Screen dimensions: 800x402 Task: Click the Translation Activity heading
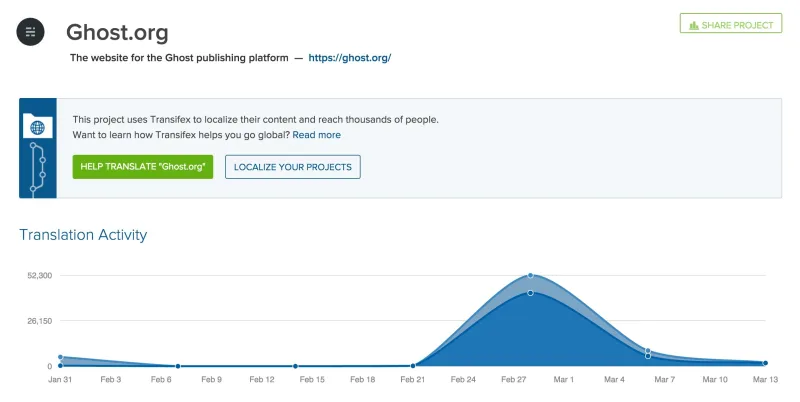[x=83, y=235]
